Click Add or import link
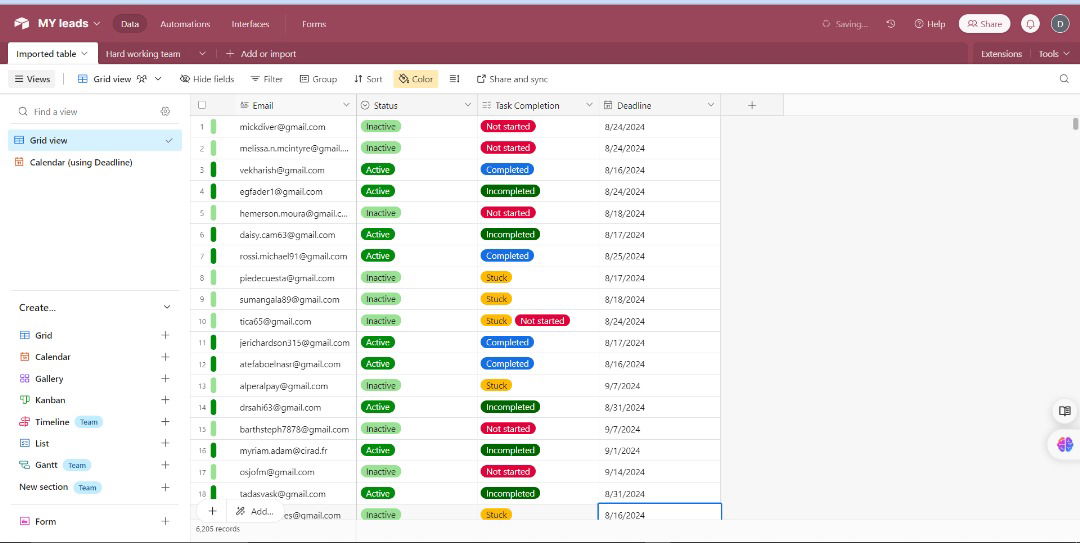Image resolution: width=1080 pixels, height=543 pixels. pos(261,54)
